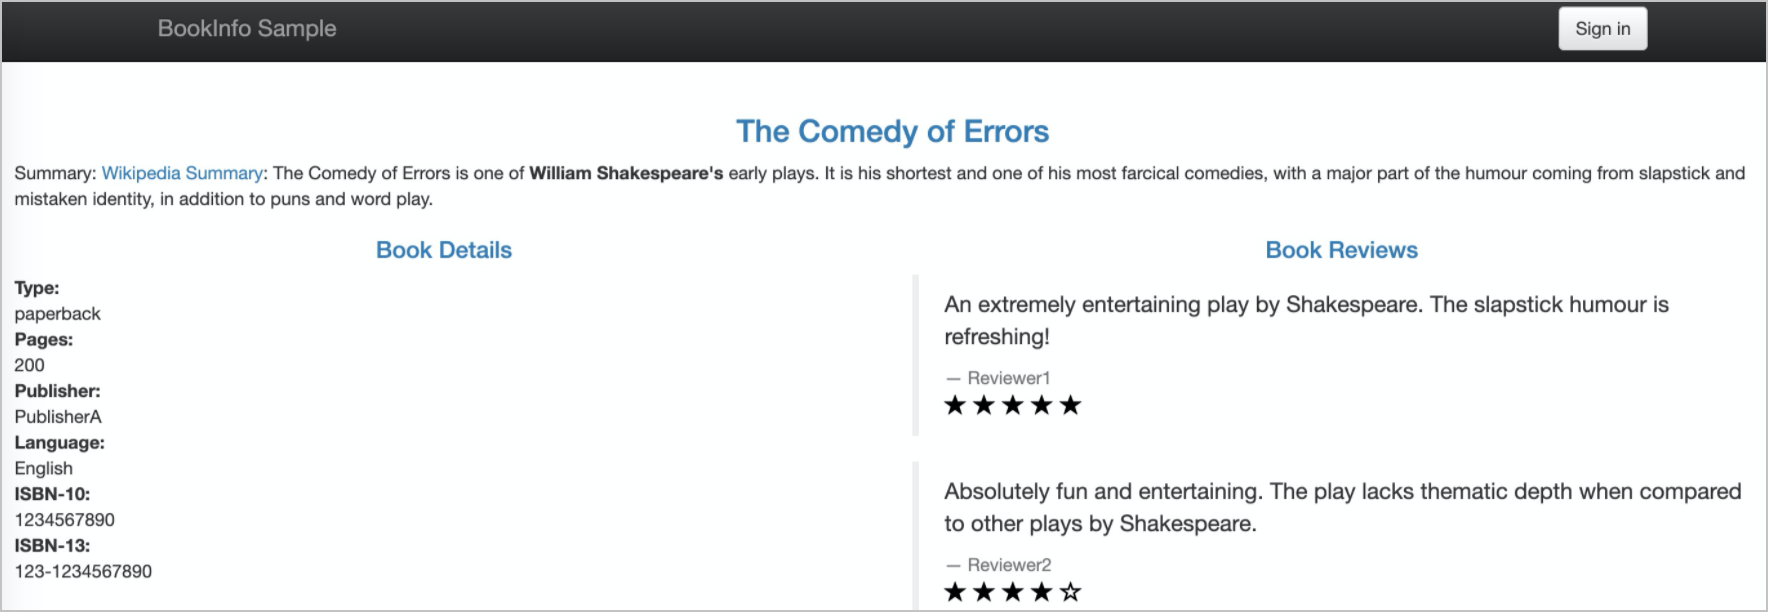Click the Reviewer2 name label
The height and width of the screenshot is (612, 1768).
tap(1008, 565)
